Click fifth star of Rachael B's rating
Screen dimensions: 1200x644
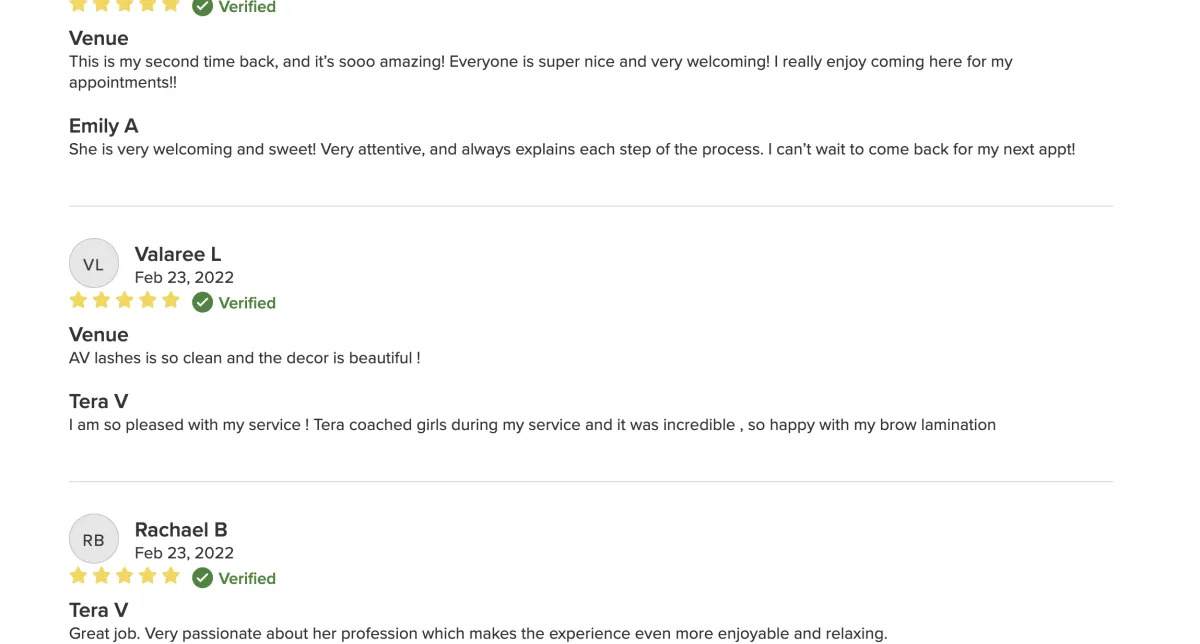(x=171, y=576)
